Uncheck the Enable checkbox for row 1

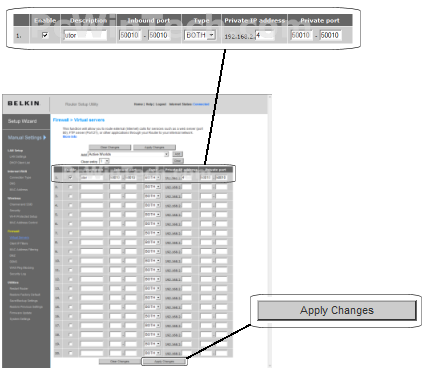(x=70, y=178)
